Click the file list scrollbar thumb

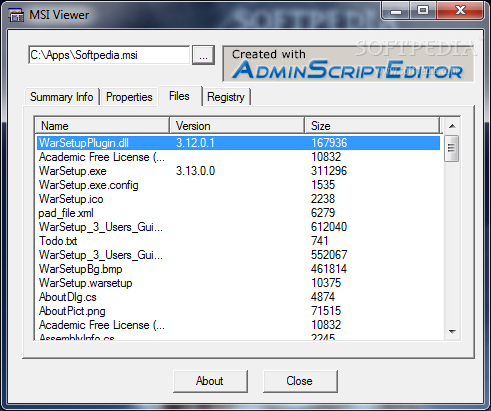click(452, 148)
